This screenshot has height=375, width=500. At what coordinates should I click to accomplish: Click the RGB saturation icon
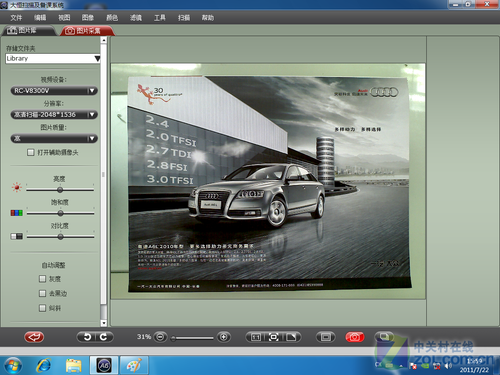(x=17, y=213)
